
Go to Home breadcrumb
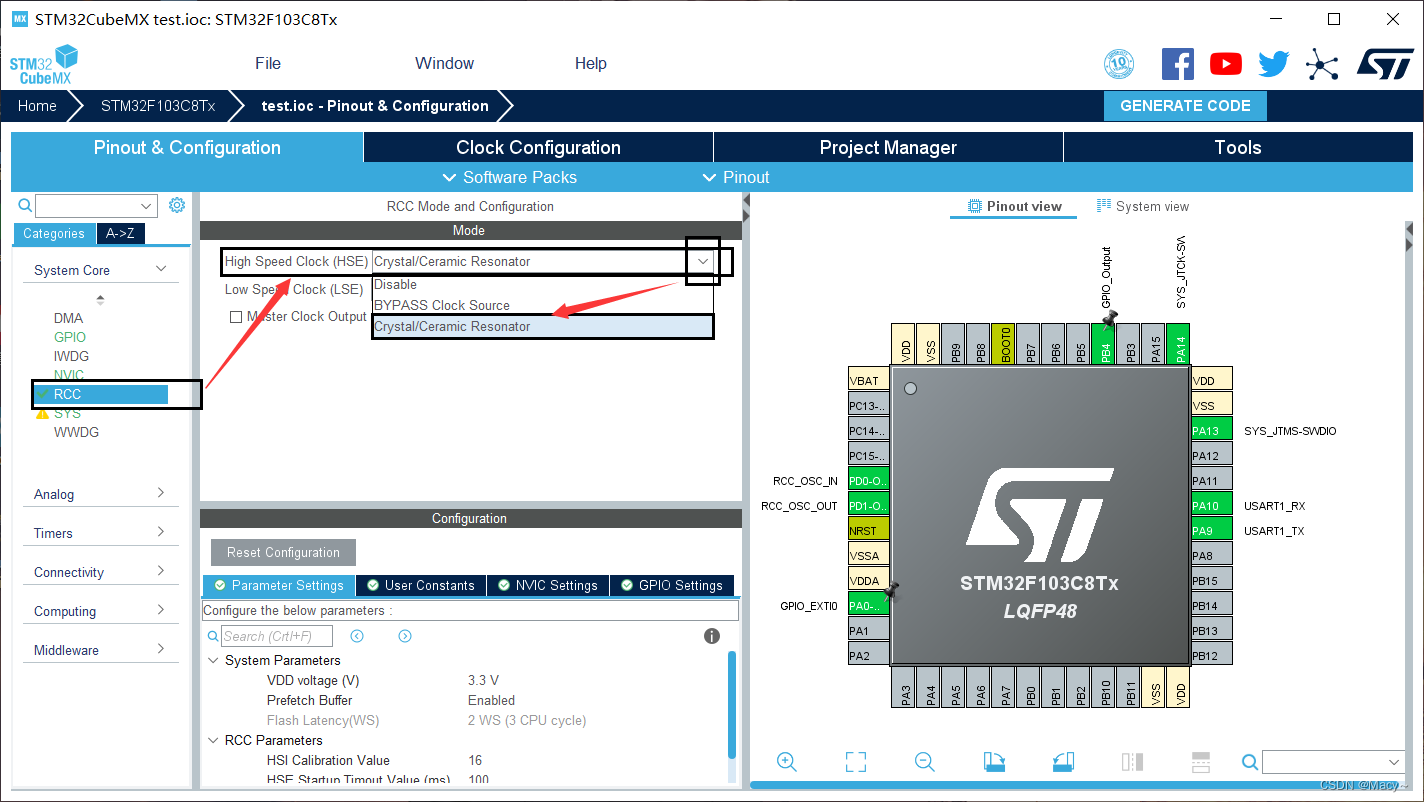click(x=37, y=106)
